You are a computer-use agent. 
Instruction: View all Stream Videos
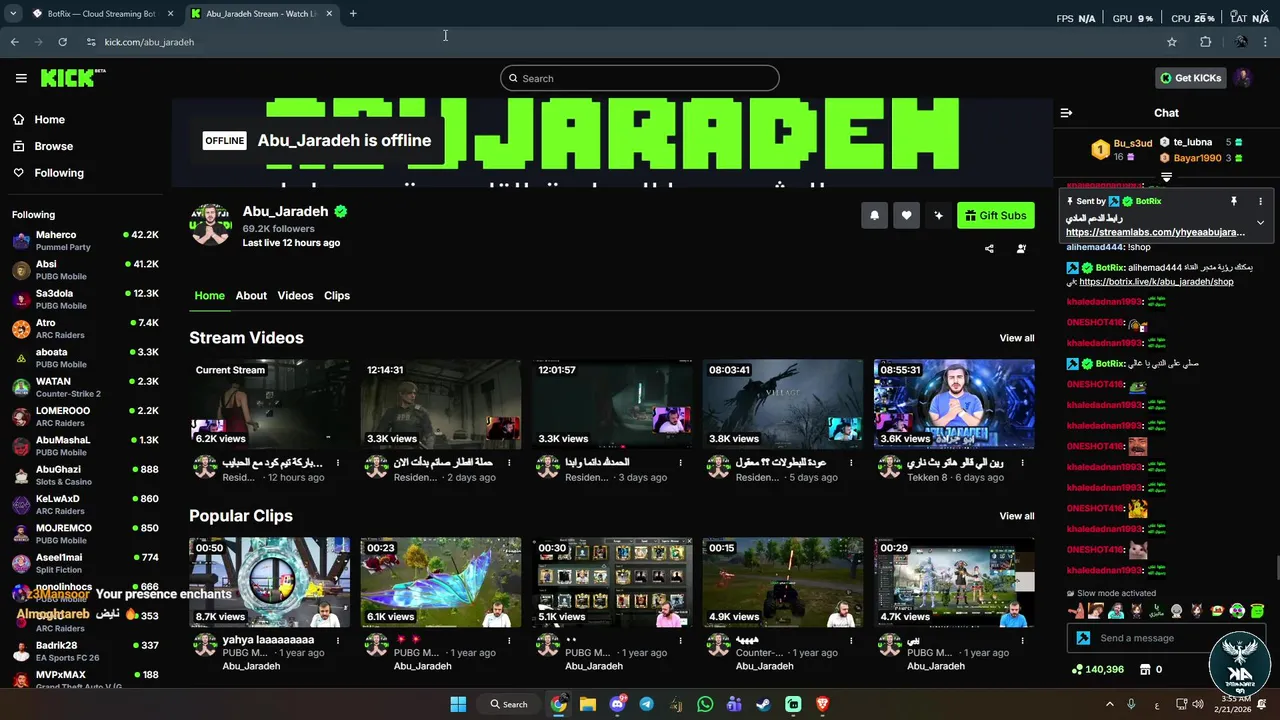1017,338
